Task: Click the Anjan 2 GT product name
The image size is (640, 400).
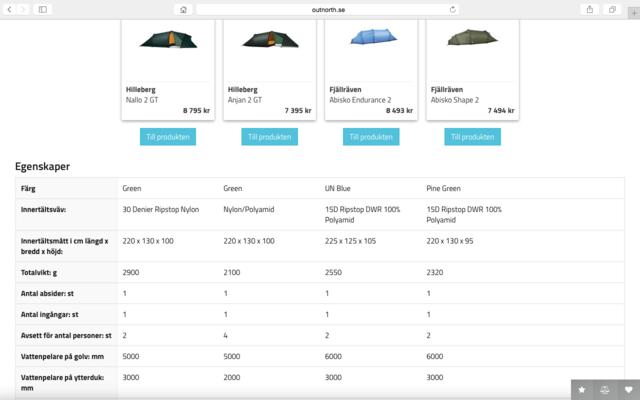Action: coord(245,100)
